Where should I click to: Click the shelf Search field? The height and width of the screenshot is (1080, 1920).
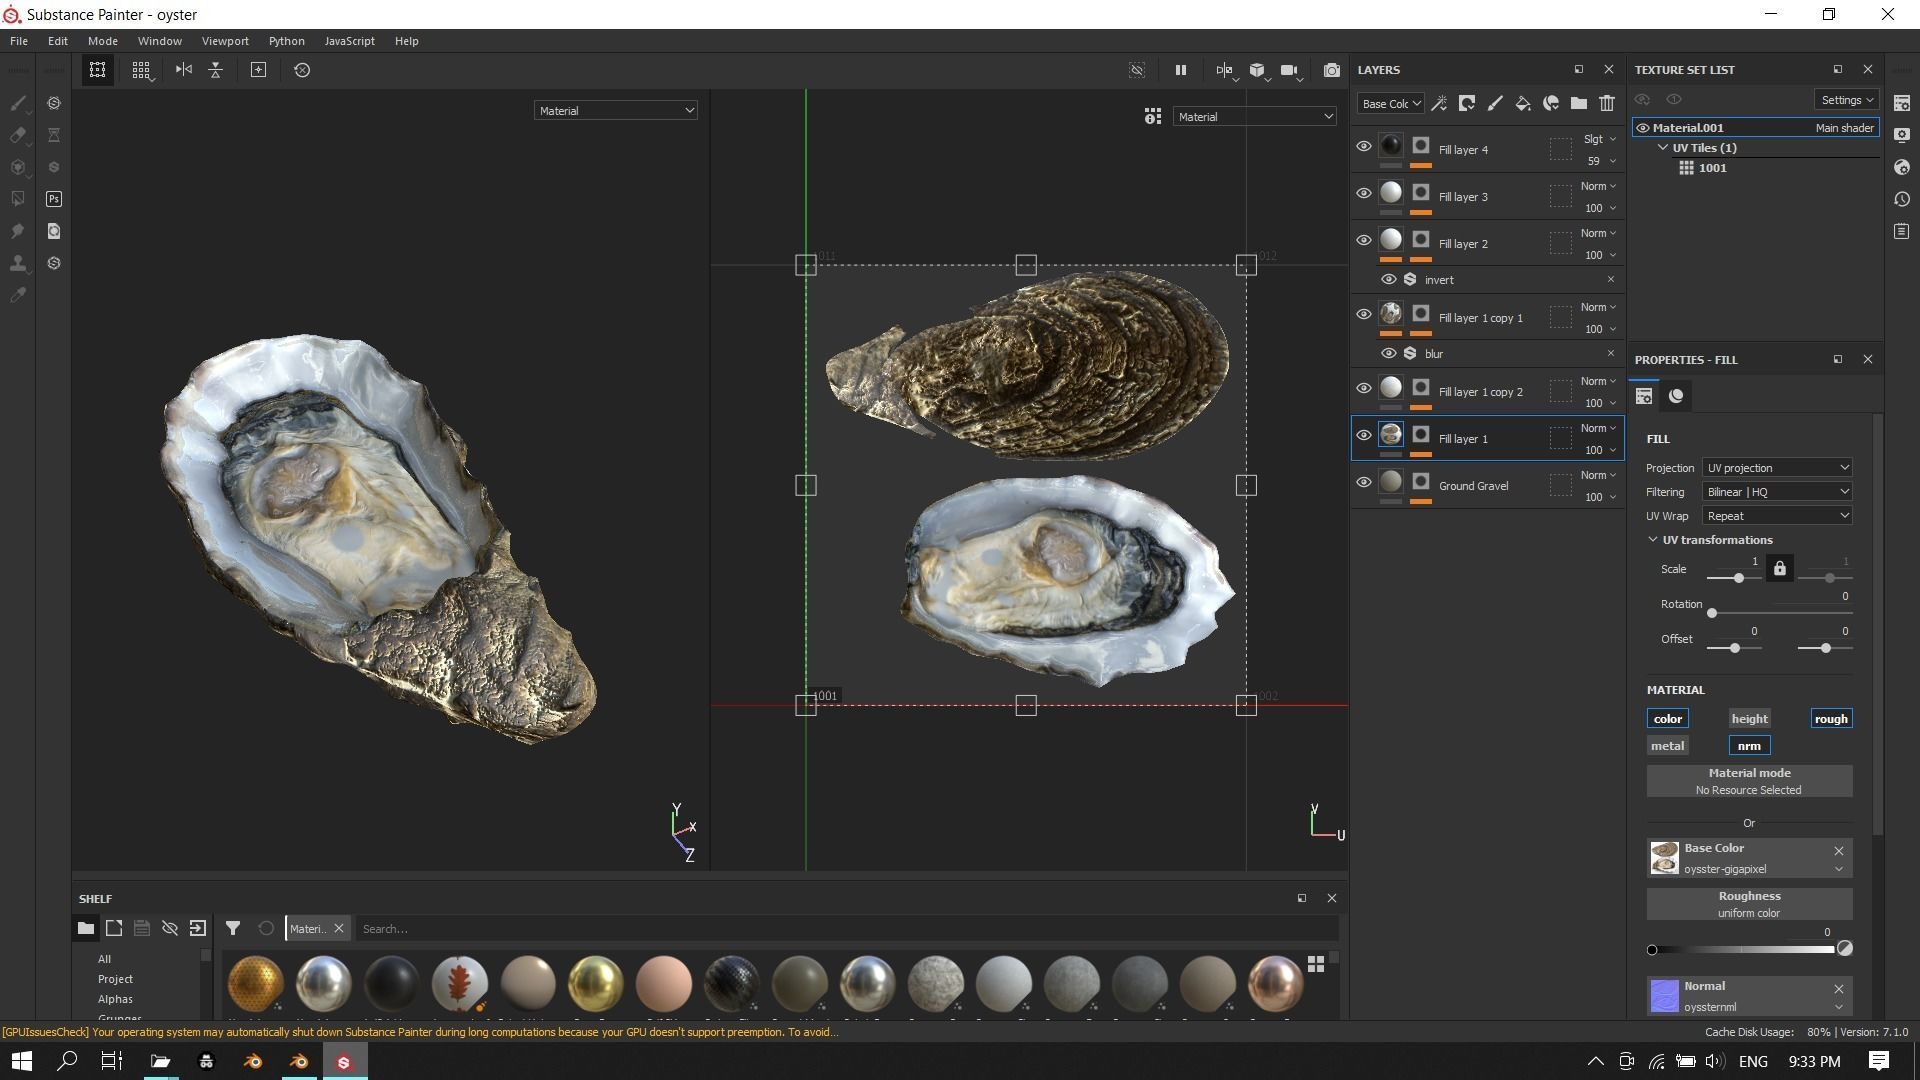coord(846,929)
